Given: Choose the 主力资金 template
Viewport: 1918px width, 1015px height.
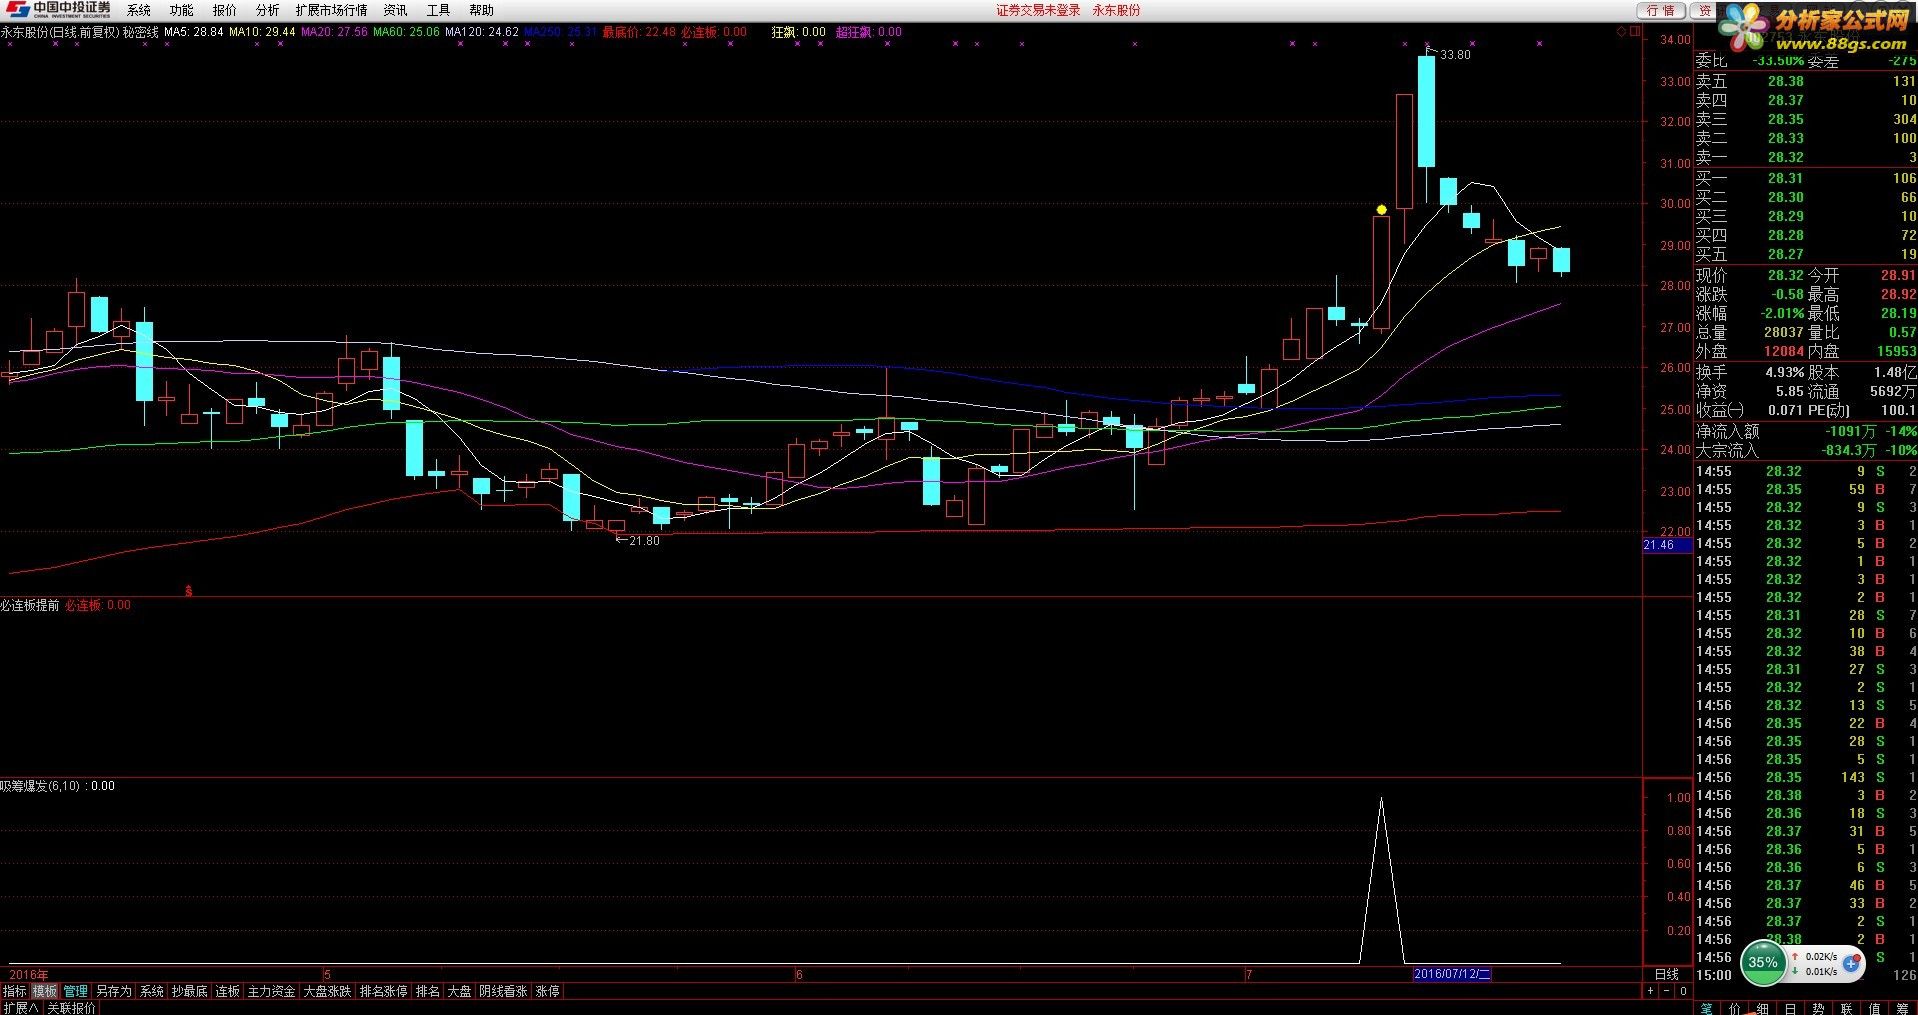Looking at the screenshot, I should 271,991.
